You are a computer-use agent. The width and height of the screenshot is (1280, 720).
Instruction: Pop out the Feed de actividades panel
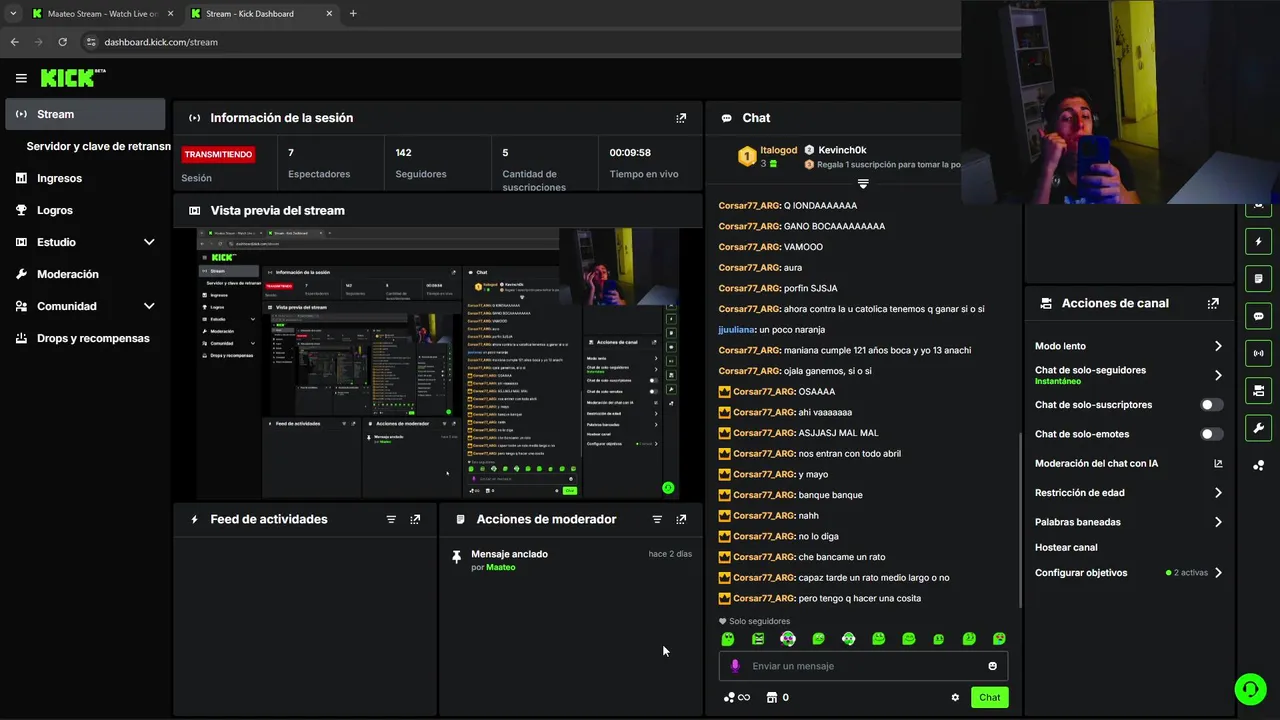pos(415,519)
